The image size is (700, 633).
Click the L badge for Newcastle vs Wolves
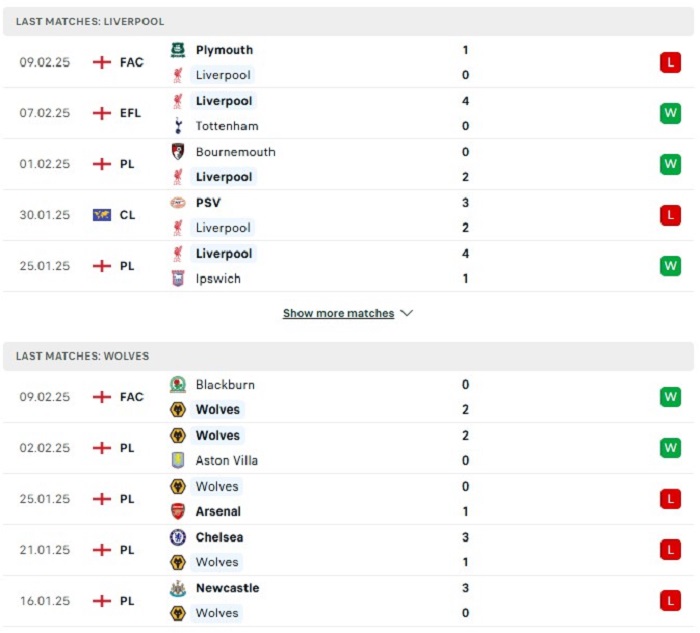click(x=670, y=601)
